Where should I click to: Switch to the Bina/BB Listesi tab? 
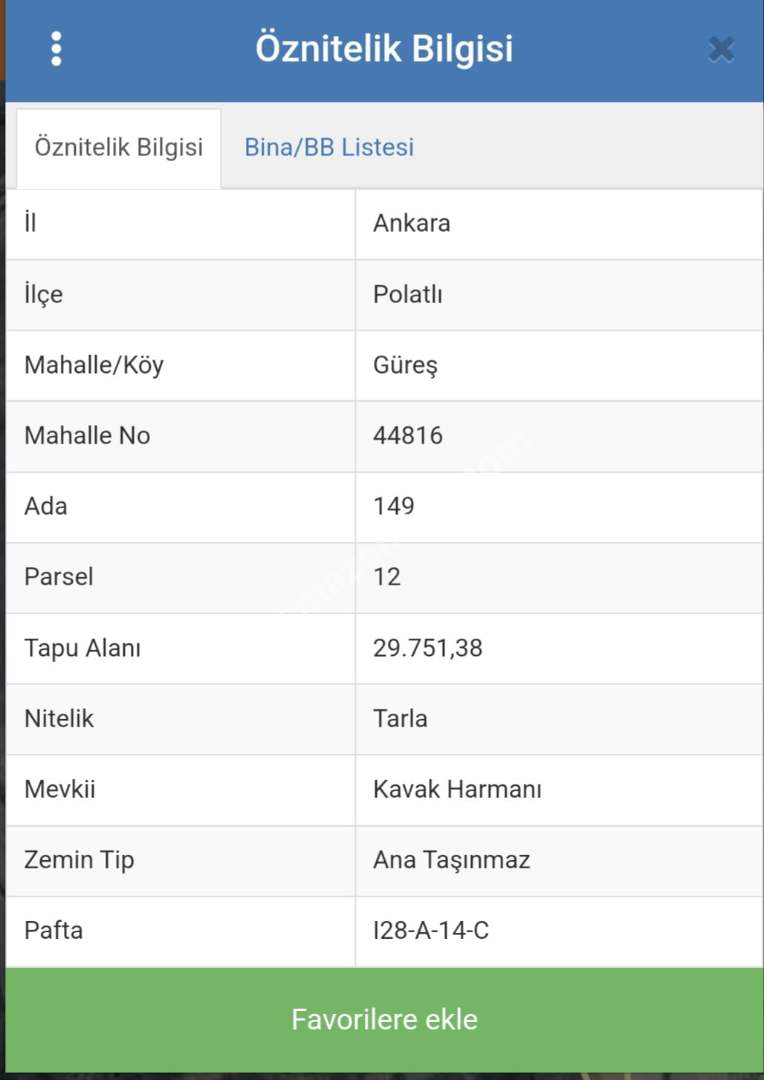click(329, 148)
